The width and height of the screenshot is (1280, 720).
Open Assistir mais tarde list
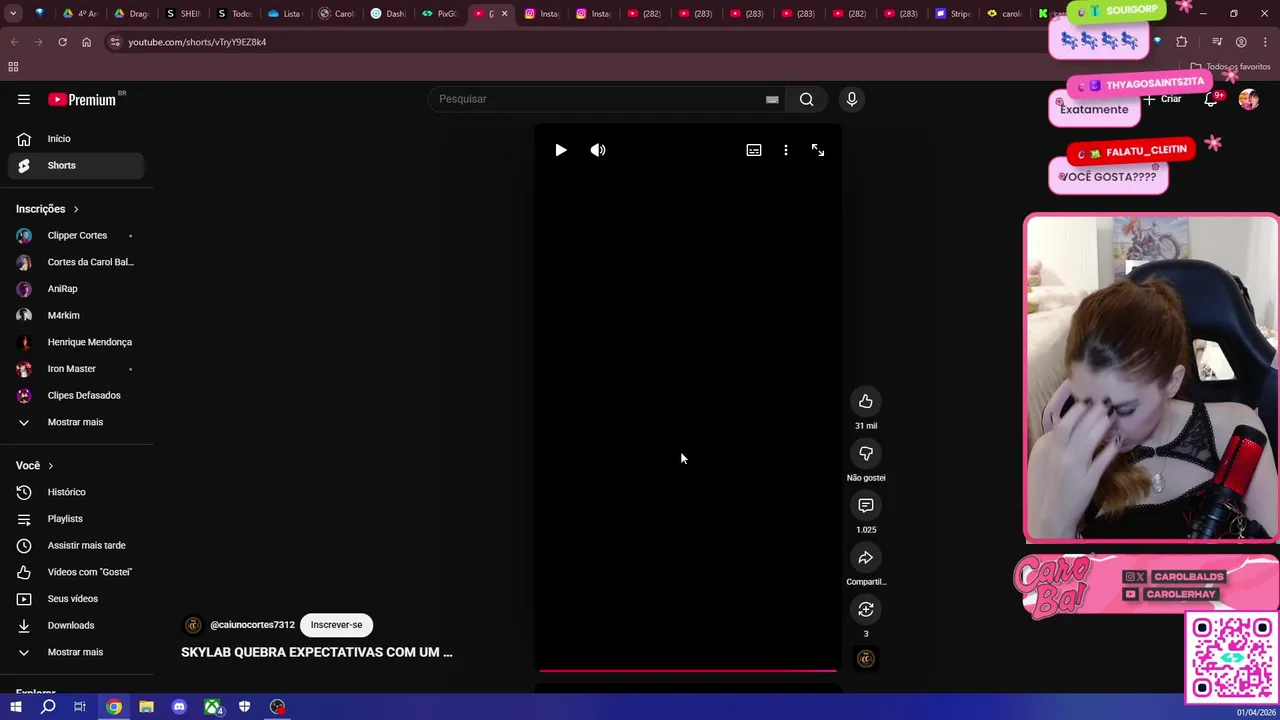point(76,545)
